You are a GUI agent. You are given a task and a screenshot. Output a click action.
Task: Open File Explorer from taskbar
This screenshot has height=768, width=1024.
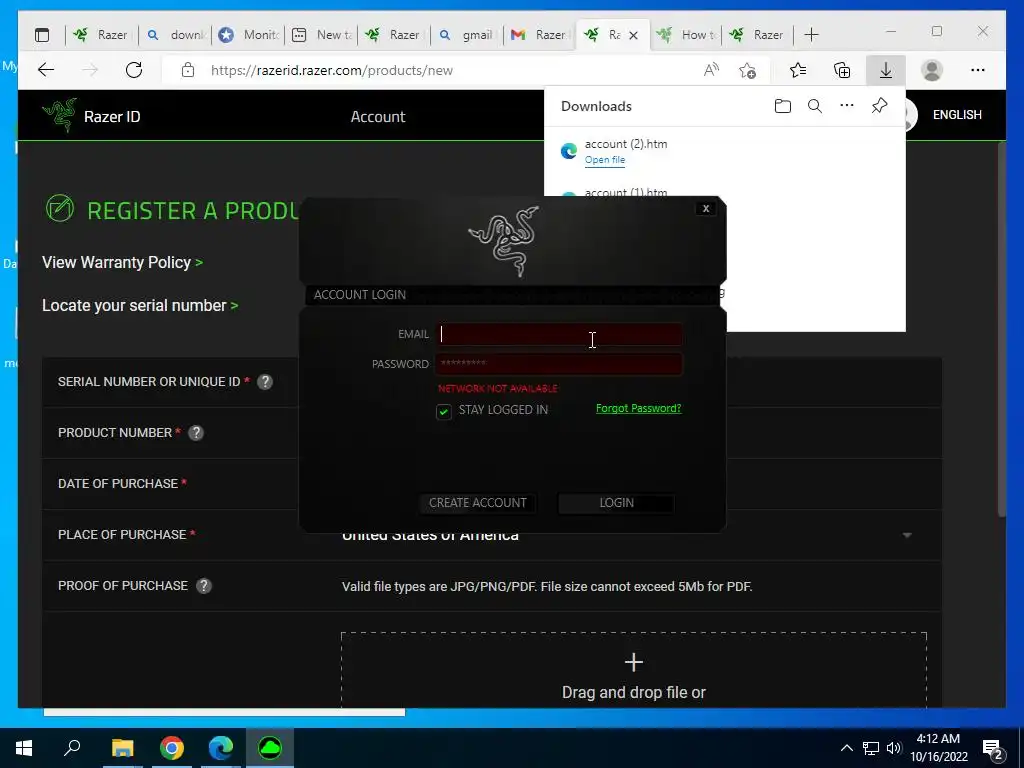[x=122, y=748]
